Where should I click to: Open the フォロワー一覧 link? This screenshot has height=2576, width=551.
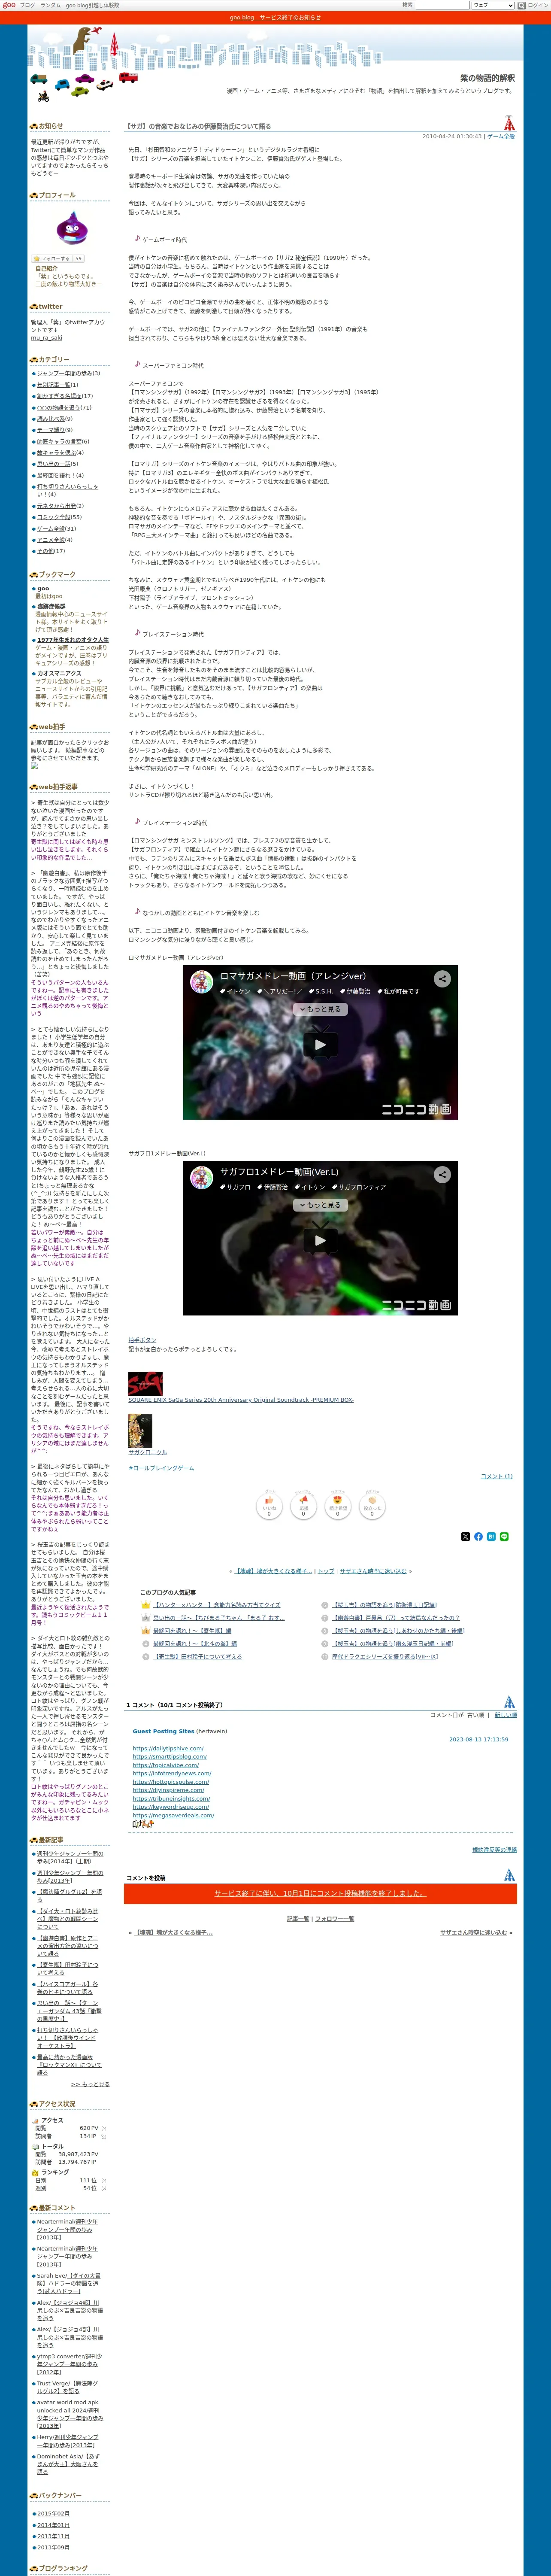pyautogui.click(x=335, y=1919)
